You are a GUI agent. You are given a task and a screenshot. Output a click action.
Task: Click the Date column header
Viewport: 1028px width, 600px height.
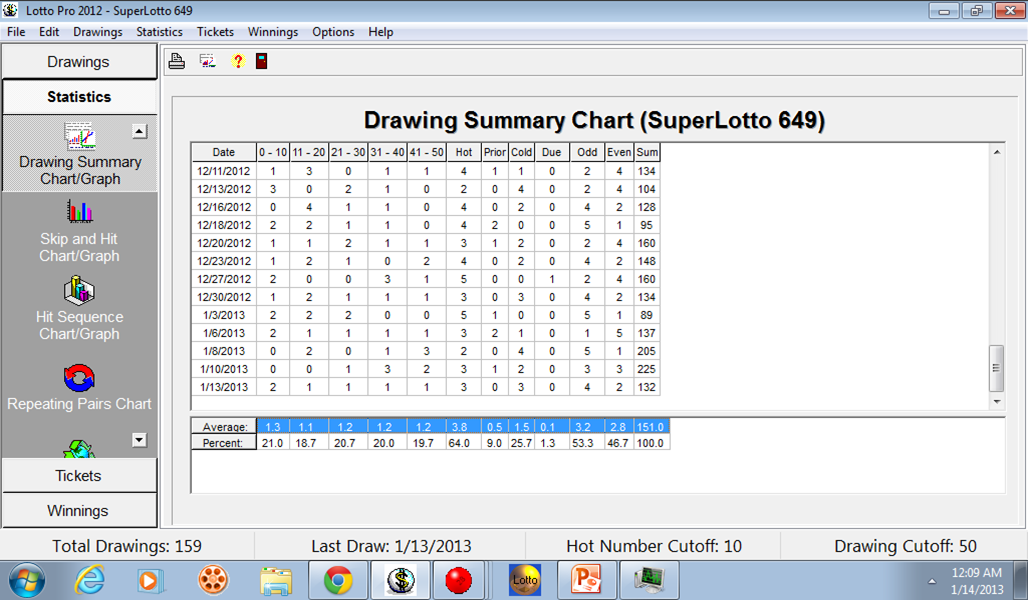click(x=224, y=152)
